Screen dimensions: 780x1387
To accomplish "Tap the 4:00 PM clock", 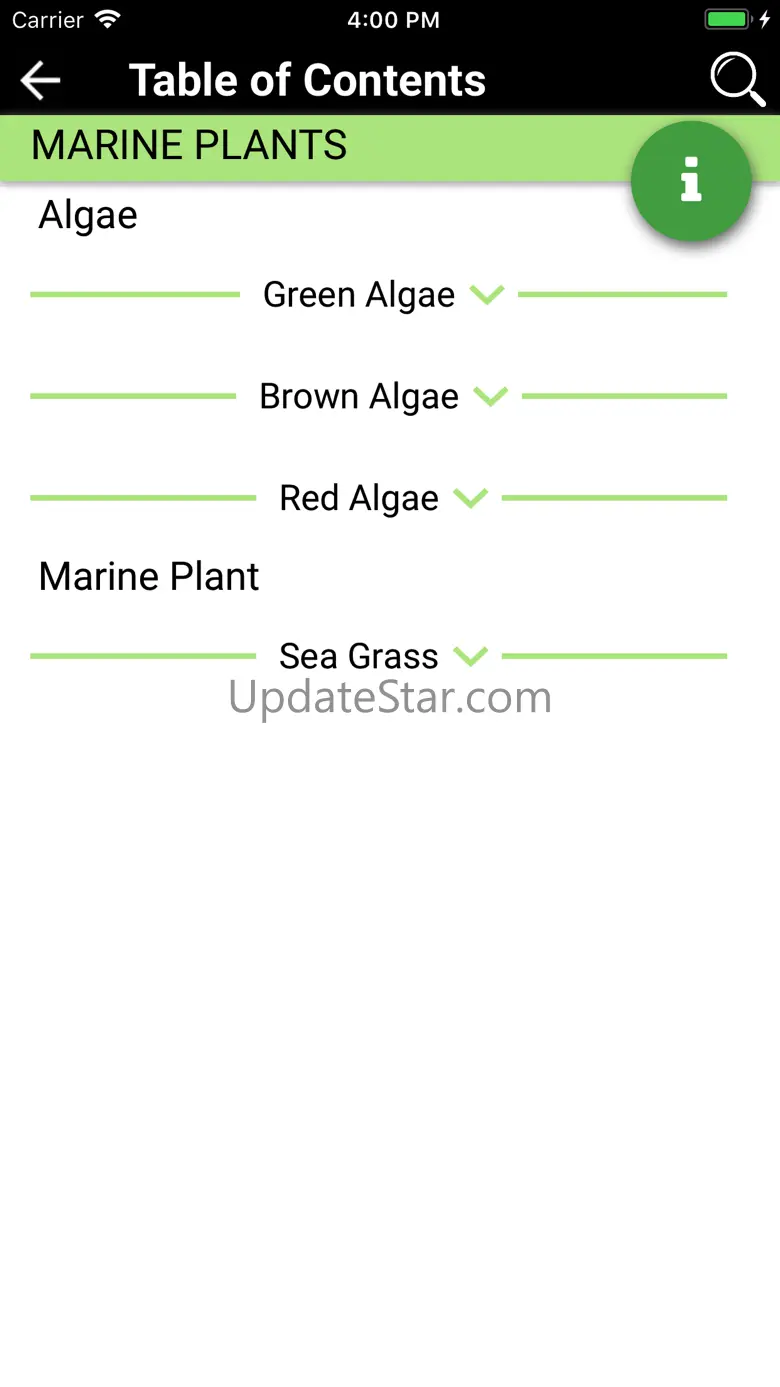I will tap(393, 20).
